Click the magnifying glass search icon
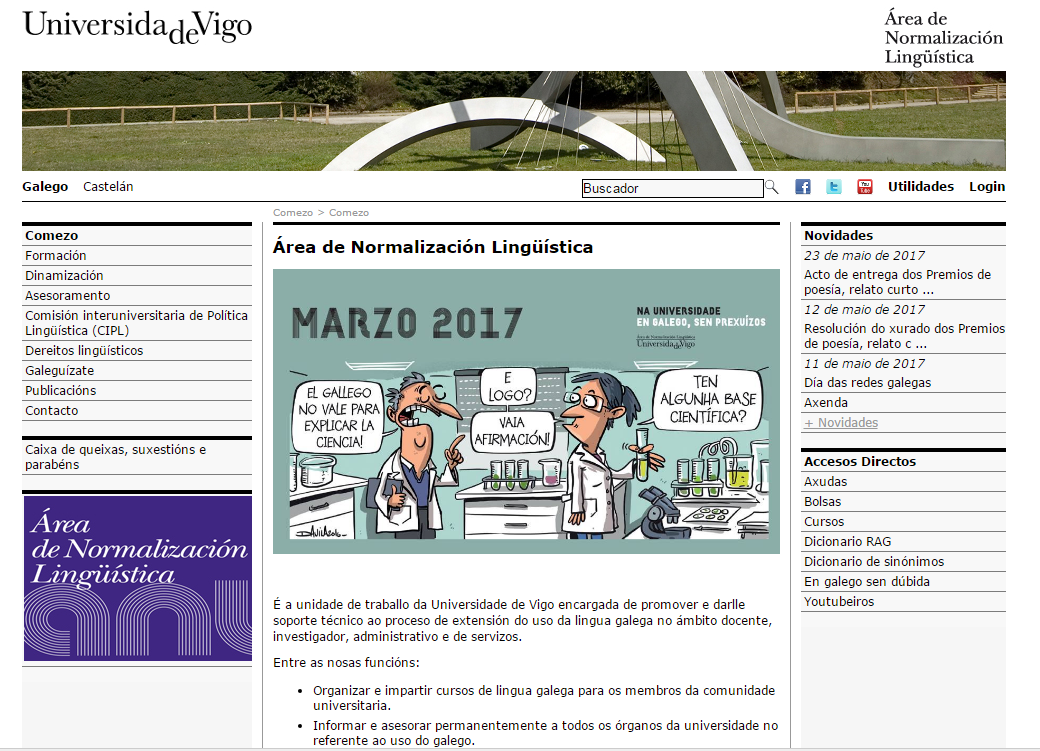The image size is (1040, 751). (772, 187)
